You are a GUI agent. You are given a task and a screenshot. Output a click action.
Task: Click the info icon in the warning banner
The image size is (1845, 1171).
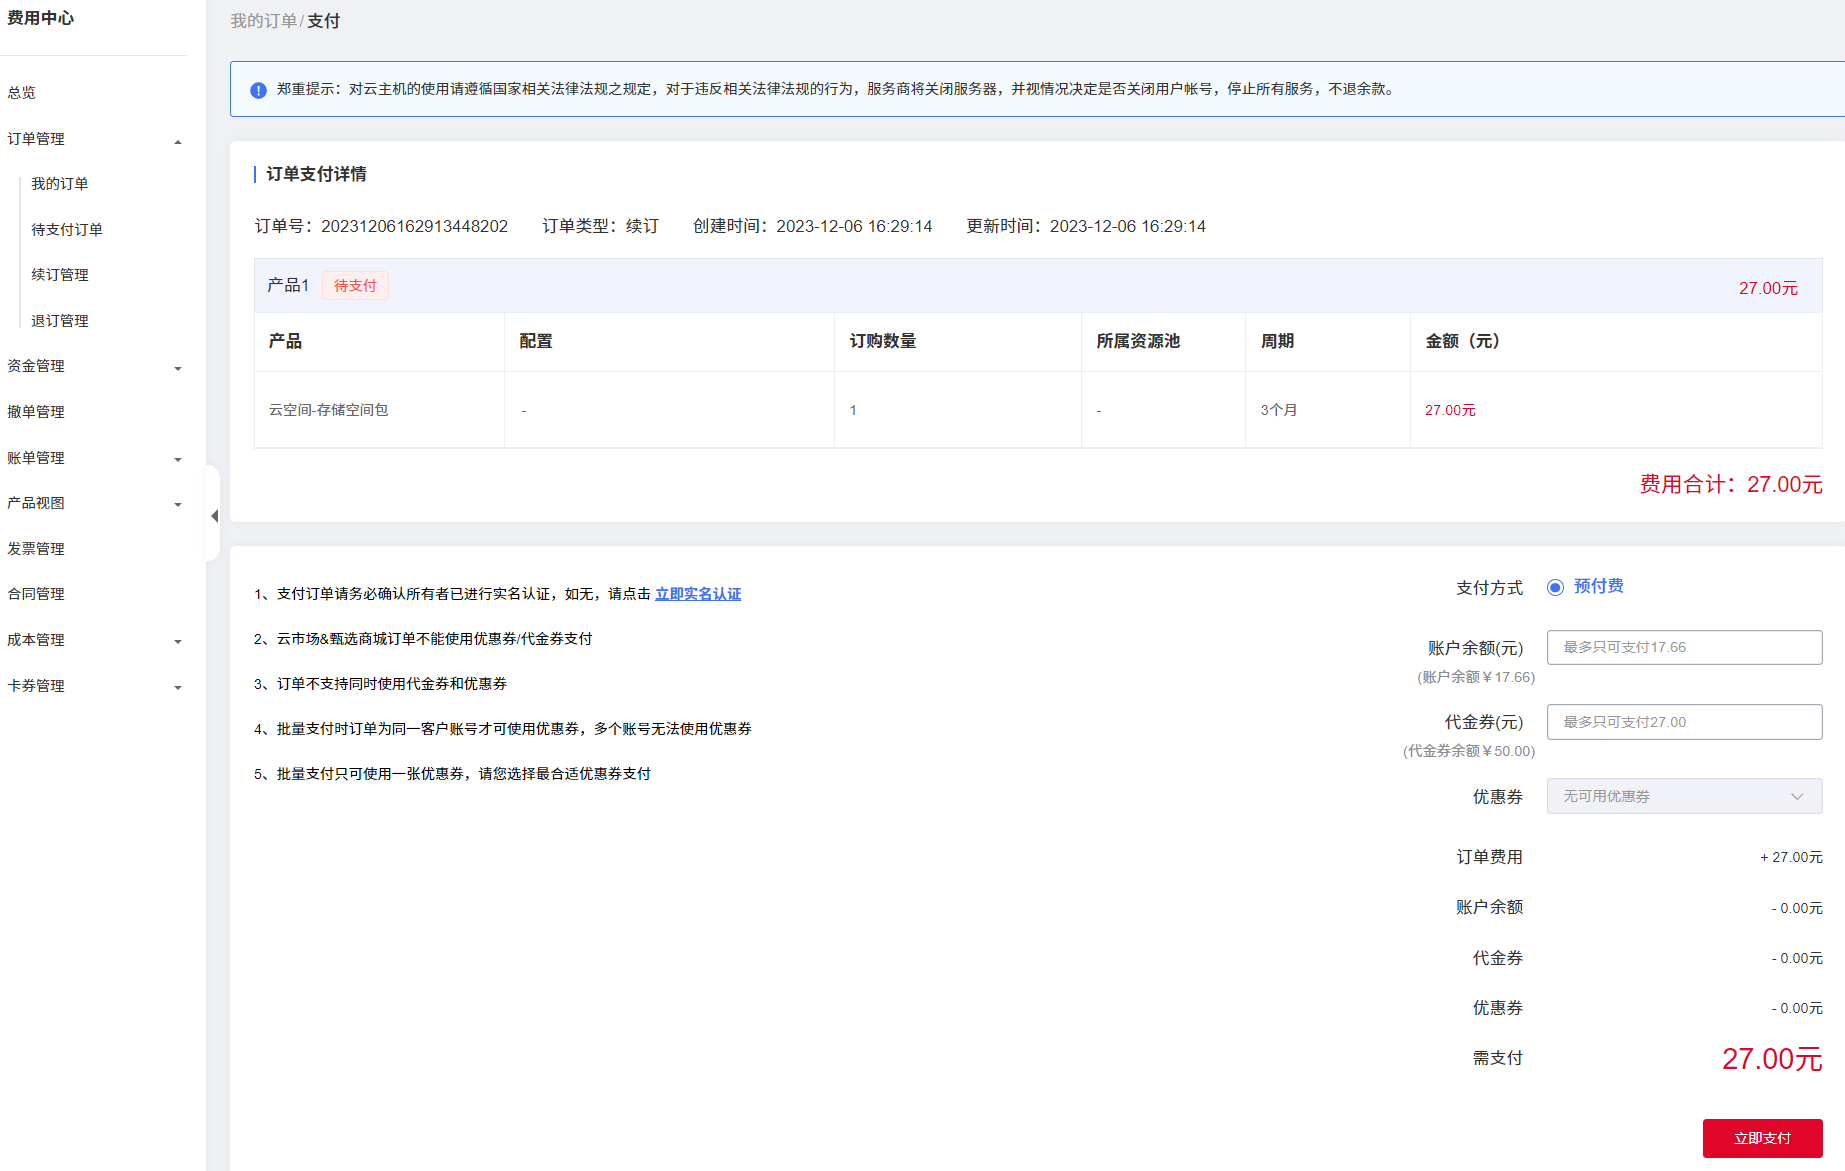(258, 90)
